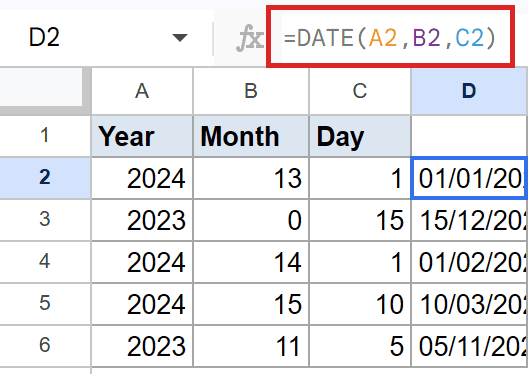Select column C header

click(x=360, y=91)
